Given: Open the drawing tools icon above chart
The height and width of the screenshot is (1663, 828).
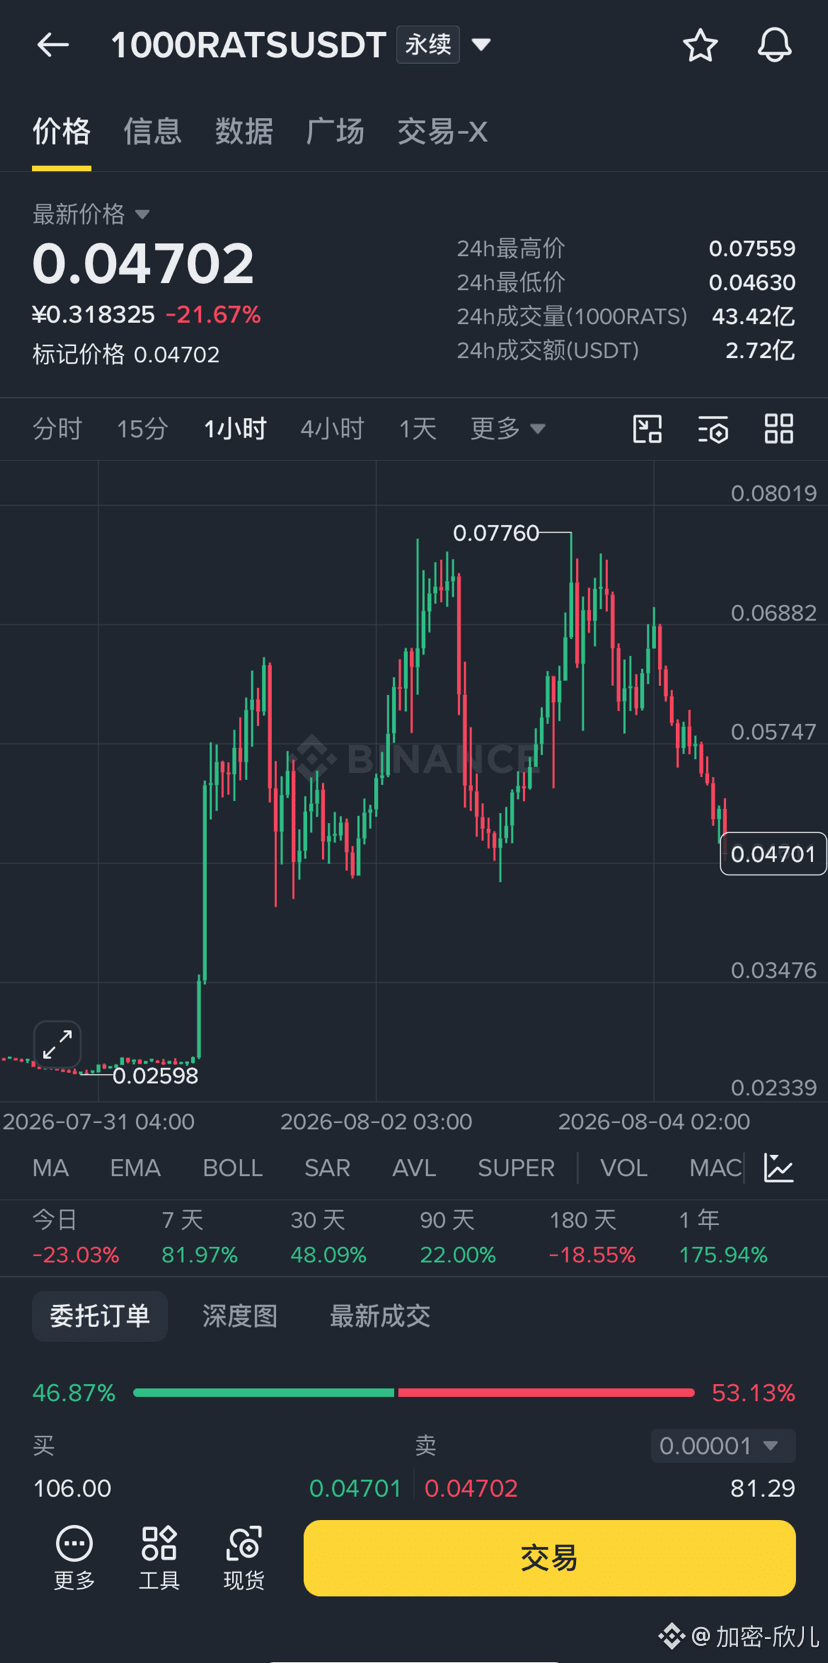Looking at the screenshot, I should point(648,429).
